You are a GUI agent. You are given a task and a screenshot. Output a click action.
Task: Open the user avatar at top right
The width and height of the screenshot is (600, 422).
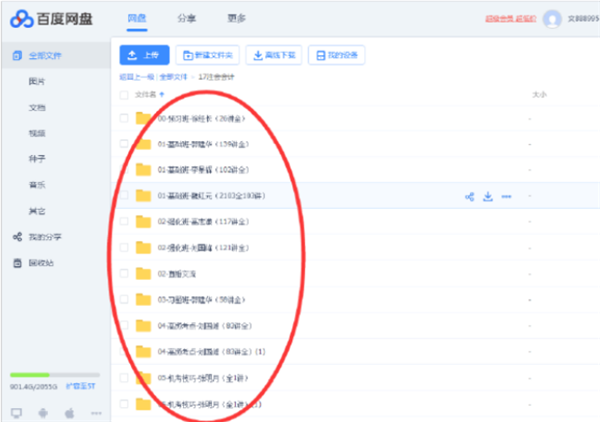click(x=552, y=19)
